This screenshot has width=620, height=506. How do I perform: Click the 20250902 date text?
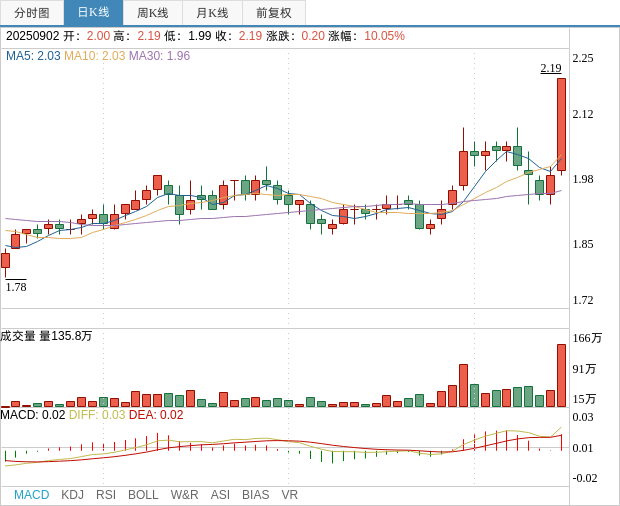[x=32, y=36]
